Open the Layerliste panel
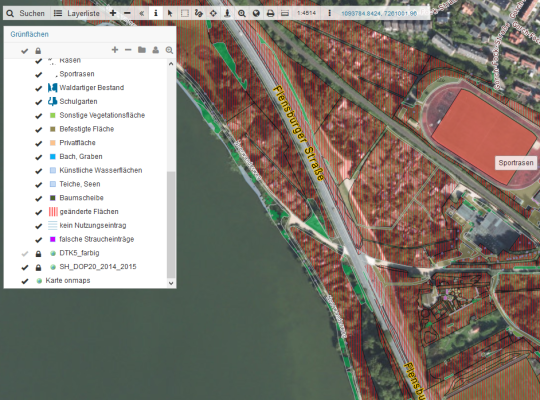This screenshot has width=540, height=400. 77,13
